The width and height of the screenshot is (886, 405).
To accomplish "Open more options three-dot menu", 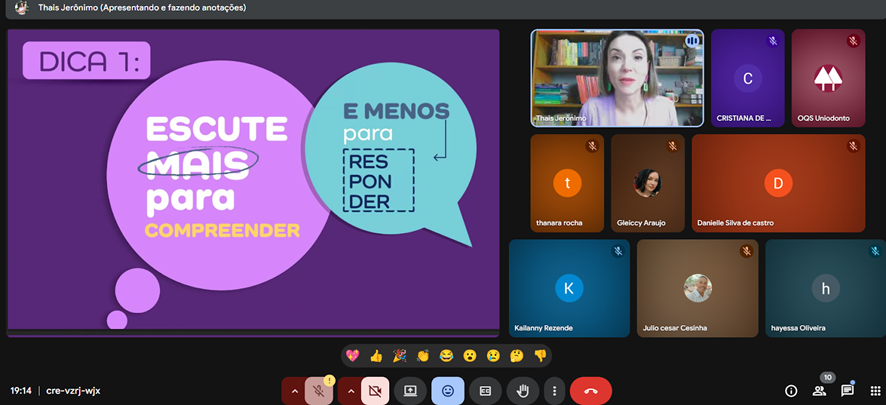I will (x=553, y=391).
